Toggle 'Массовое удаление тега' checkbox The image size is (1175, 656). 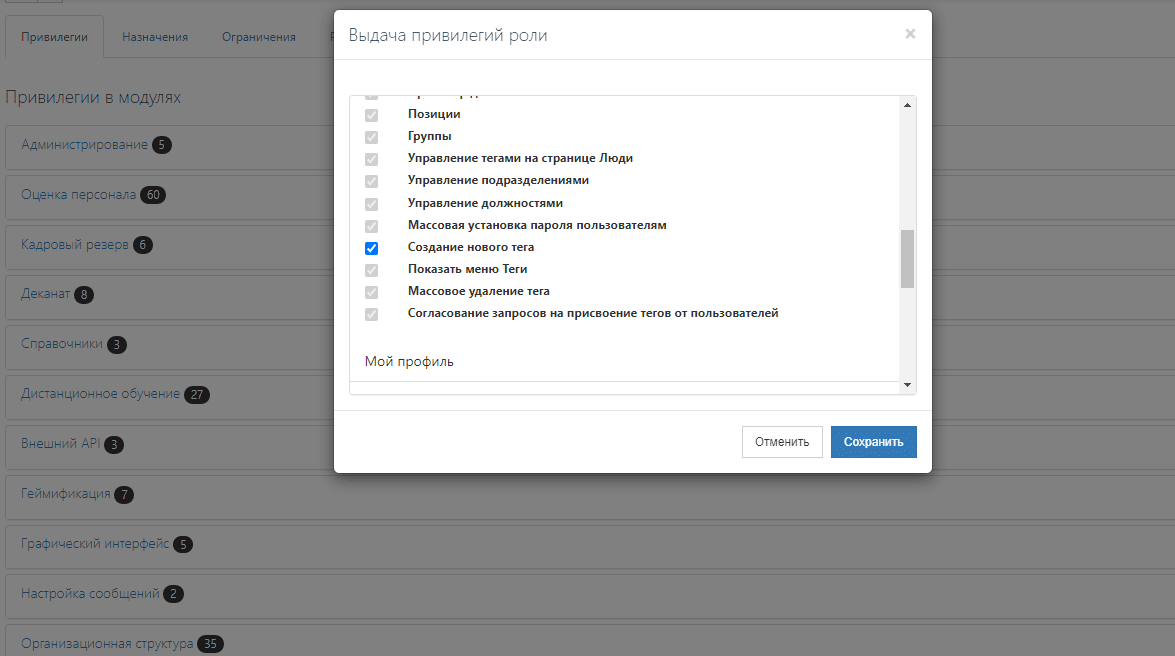[372, 292]
